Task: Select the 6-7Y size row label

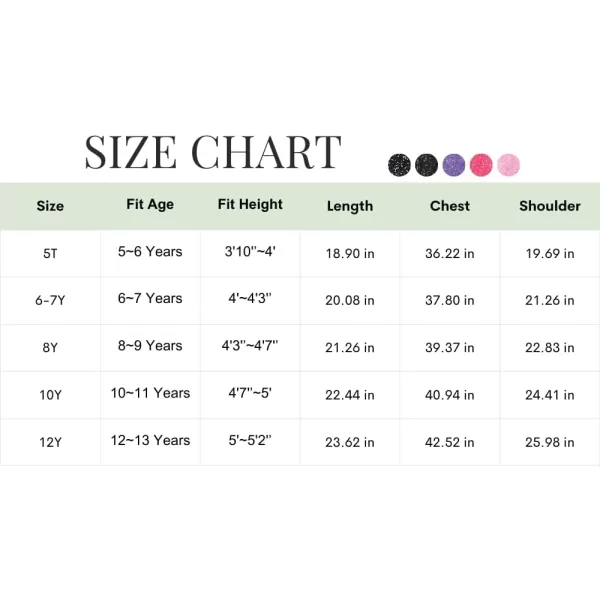Action: [50, 300]
